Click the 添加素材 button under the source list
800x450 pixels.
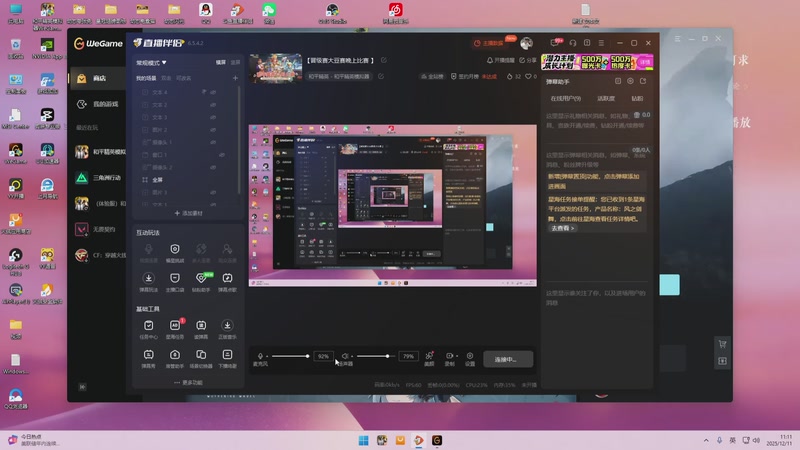pos(188,213)
